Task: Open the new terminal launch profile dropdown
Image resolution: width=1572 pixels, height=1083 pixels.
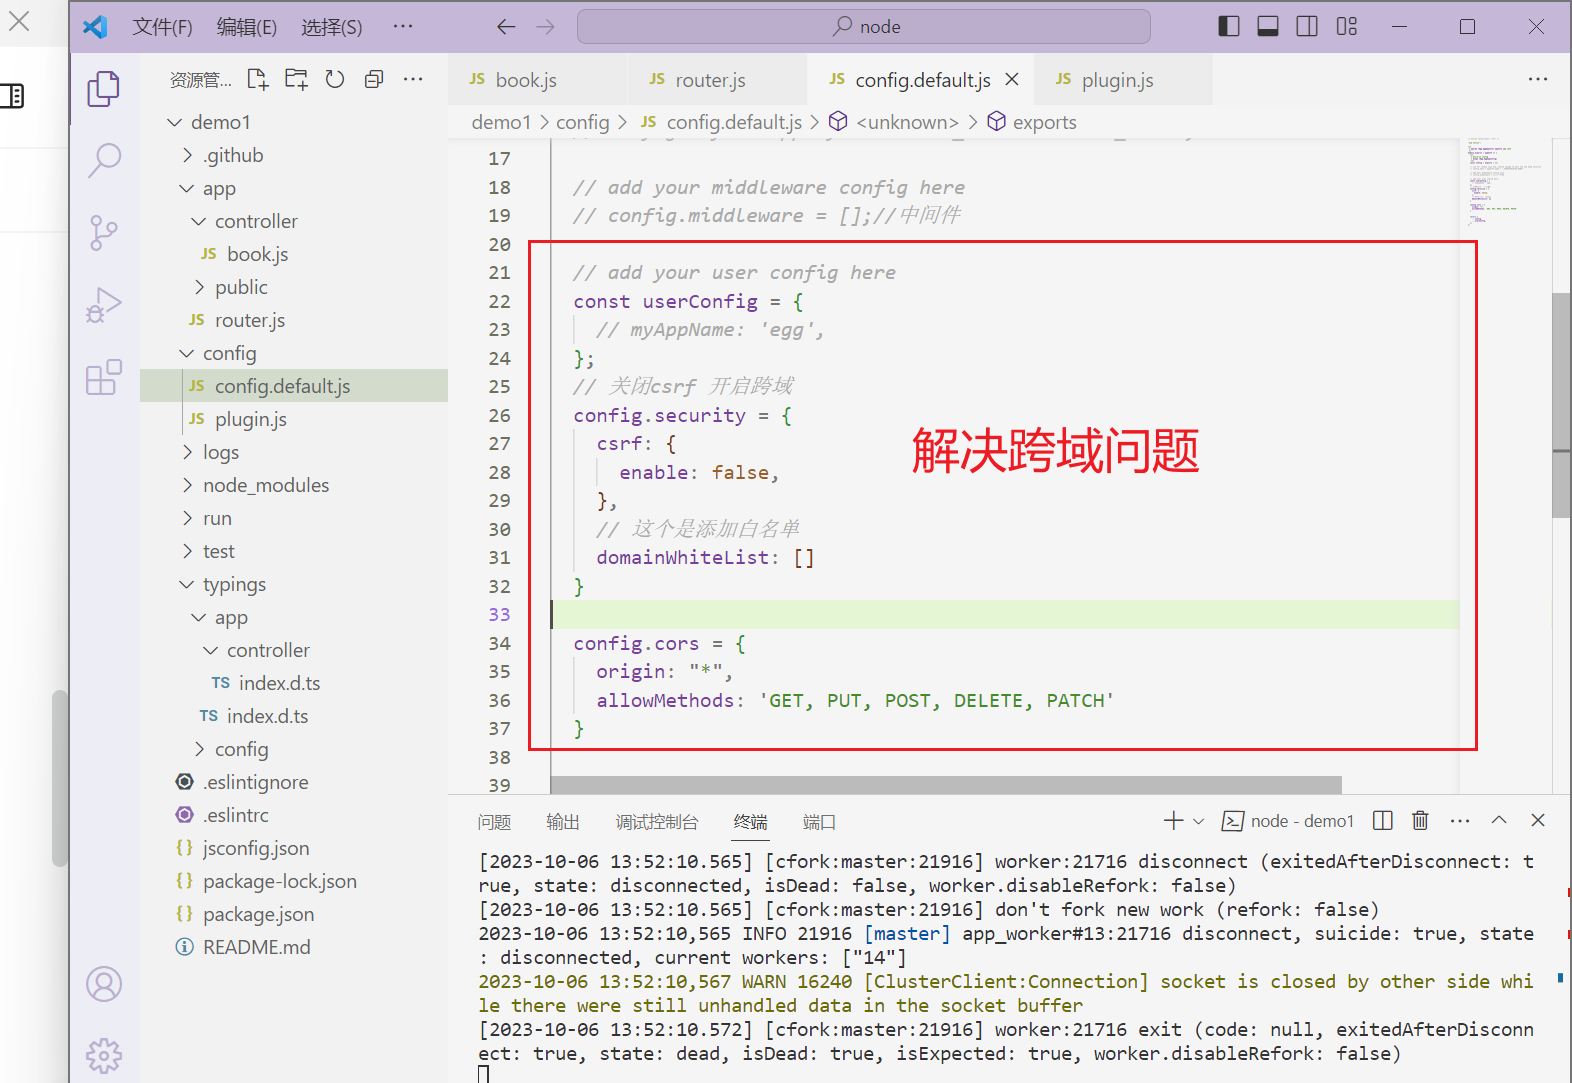Action: (x=1199, y=821)
